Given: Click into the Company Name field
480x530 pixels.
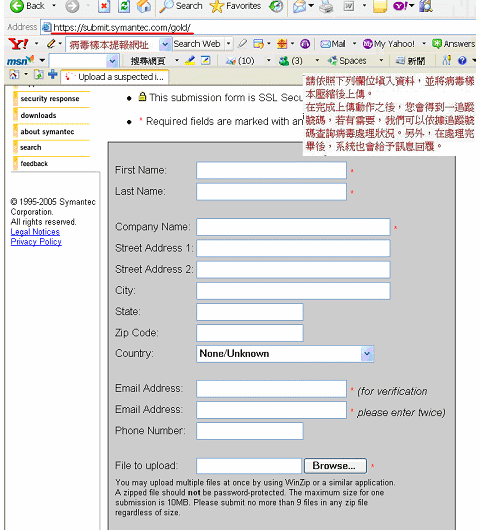Looking at the screenshot, I should click(x=293, y=227).
